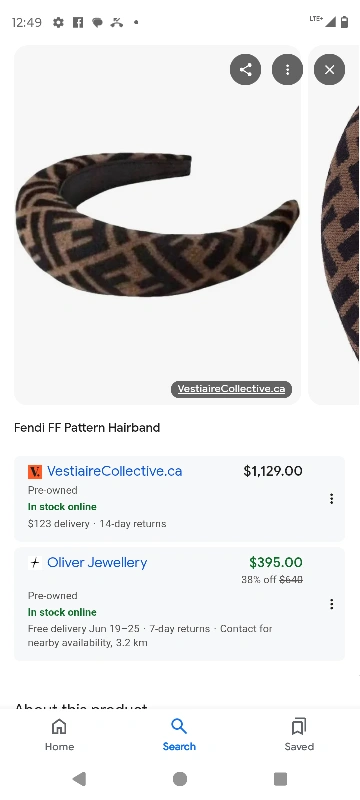View the next product photo on right
The image size is (360, 800).
point(334,225)
